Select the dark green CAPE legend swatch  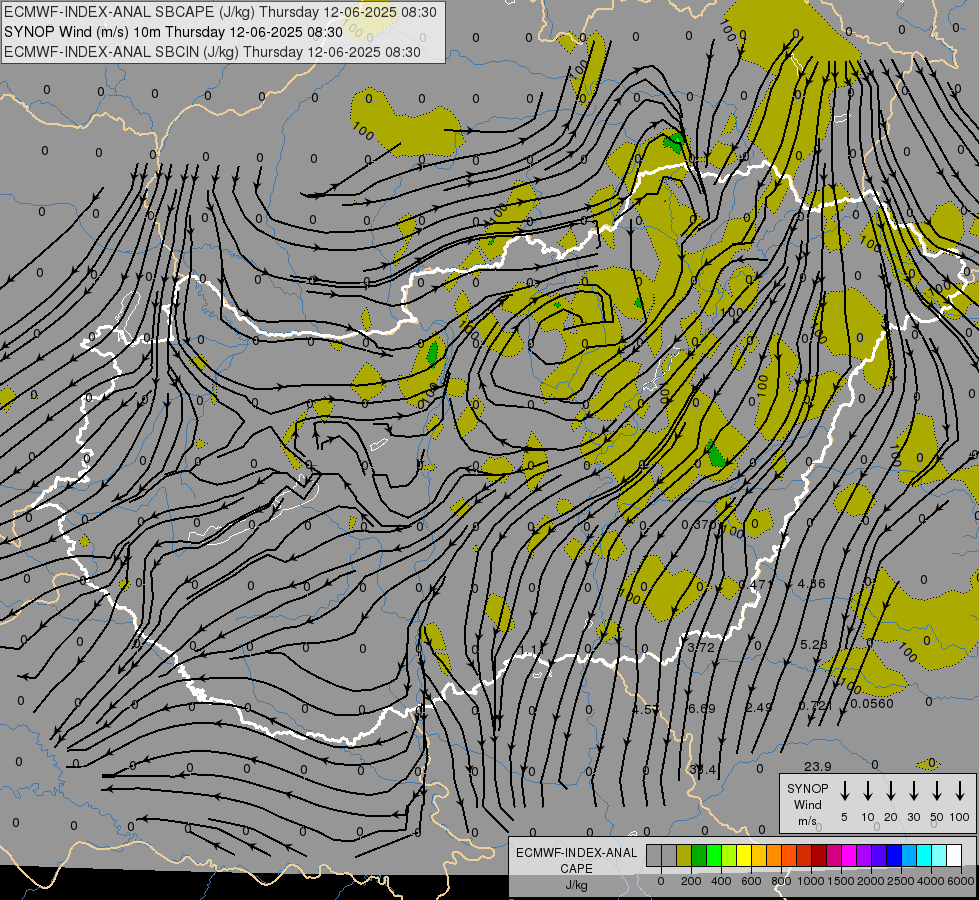pyautogui.click(x=699, y=855)
